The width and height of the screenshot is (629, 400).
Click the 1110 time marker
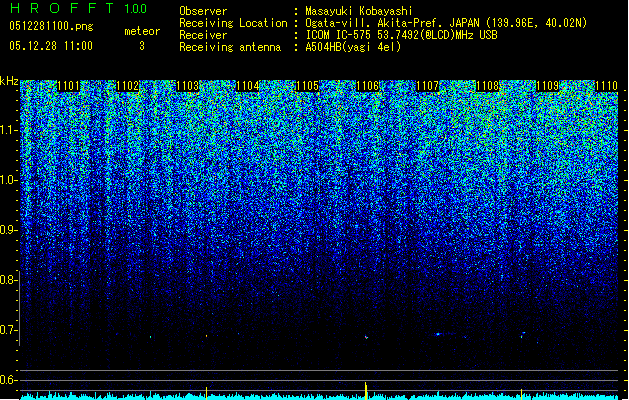tap(607, 86)
